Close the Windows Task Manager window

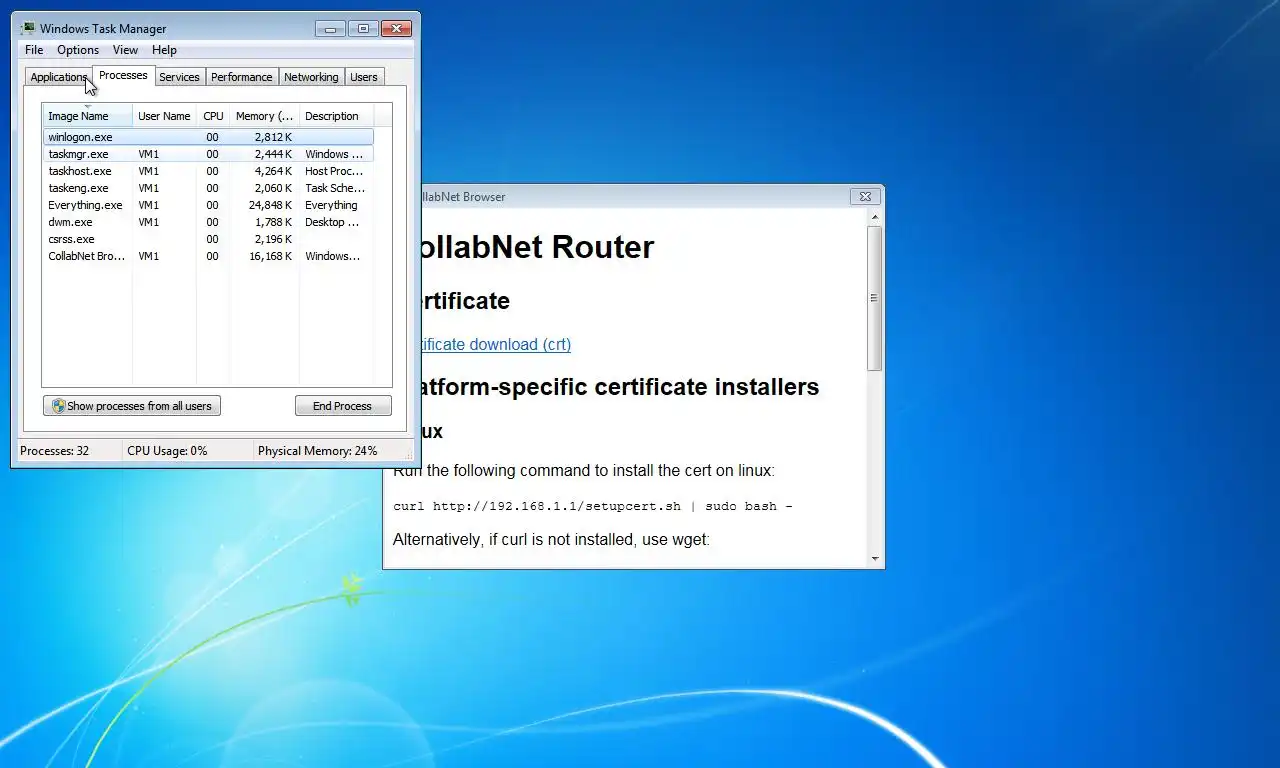397,29
